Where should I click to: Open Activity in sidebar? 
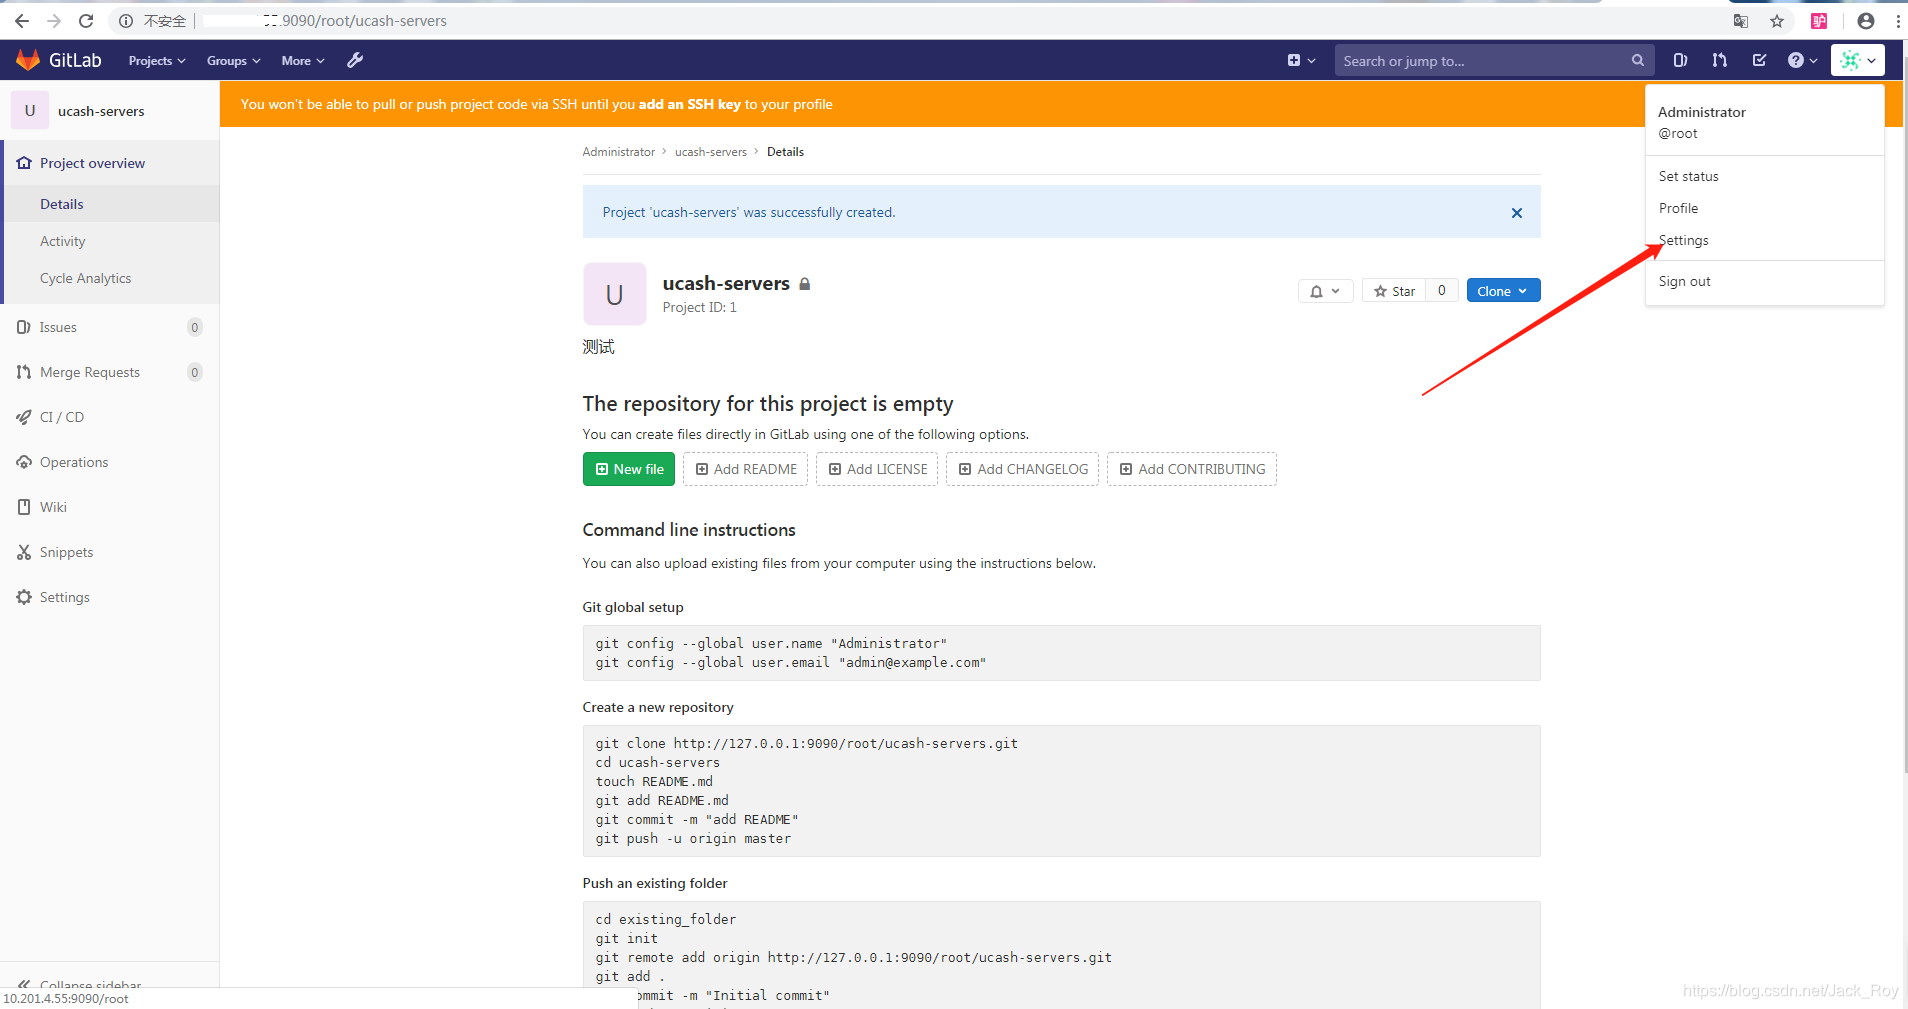pyautogui.click(x=63, y=241)
